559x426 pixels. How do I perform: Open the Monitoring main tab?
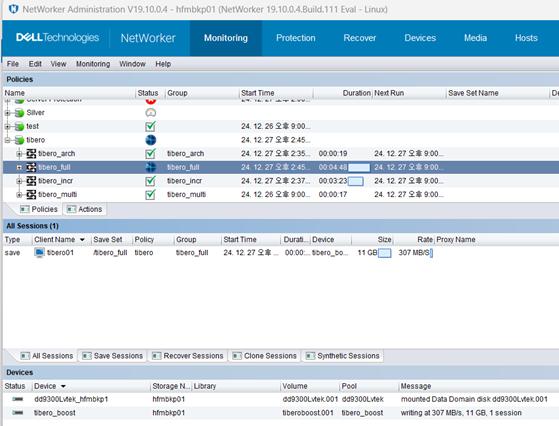coord(226,38)
